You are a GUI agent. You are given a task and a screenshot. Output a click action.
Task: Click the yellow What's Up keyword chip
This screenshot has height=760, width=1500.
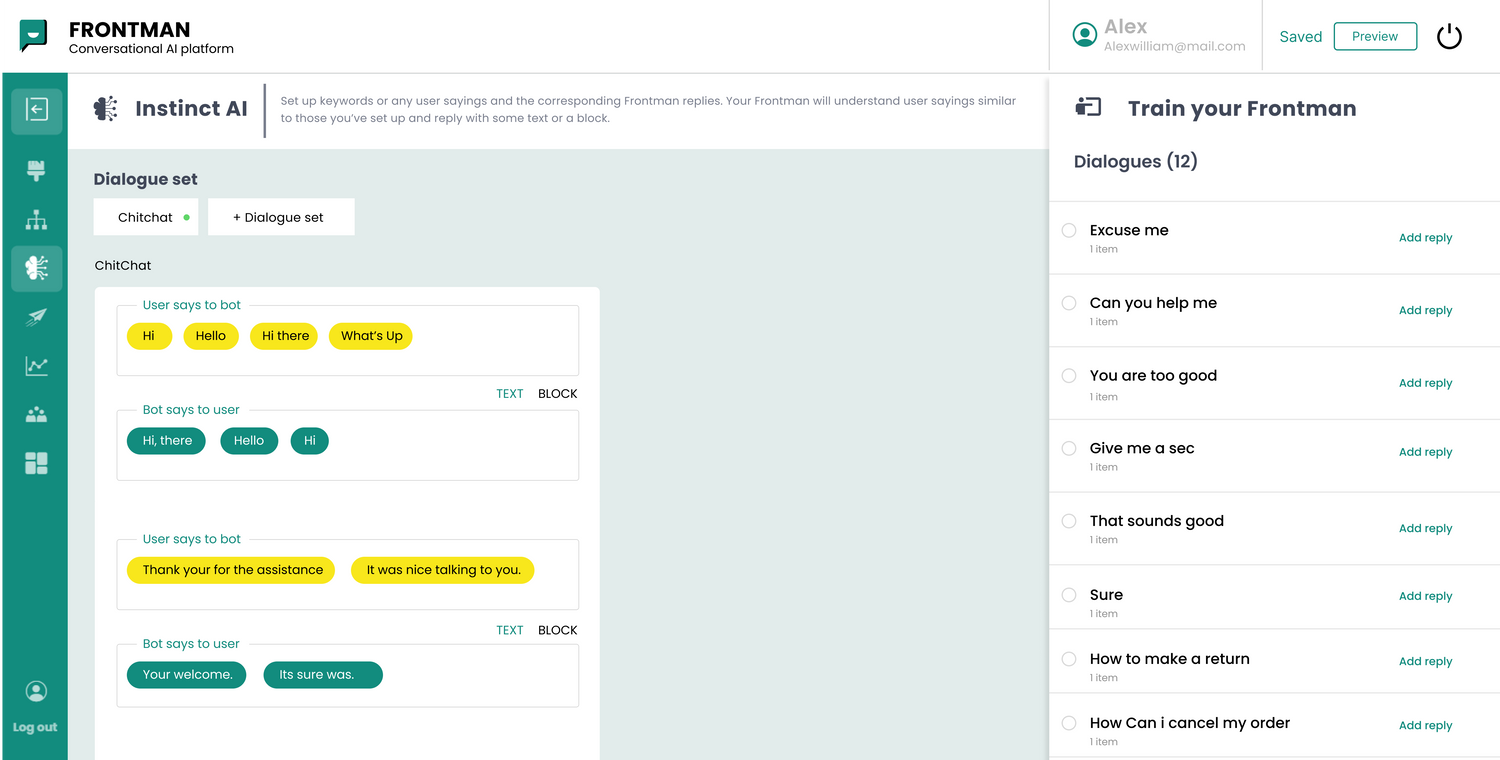point(371,336)
